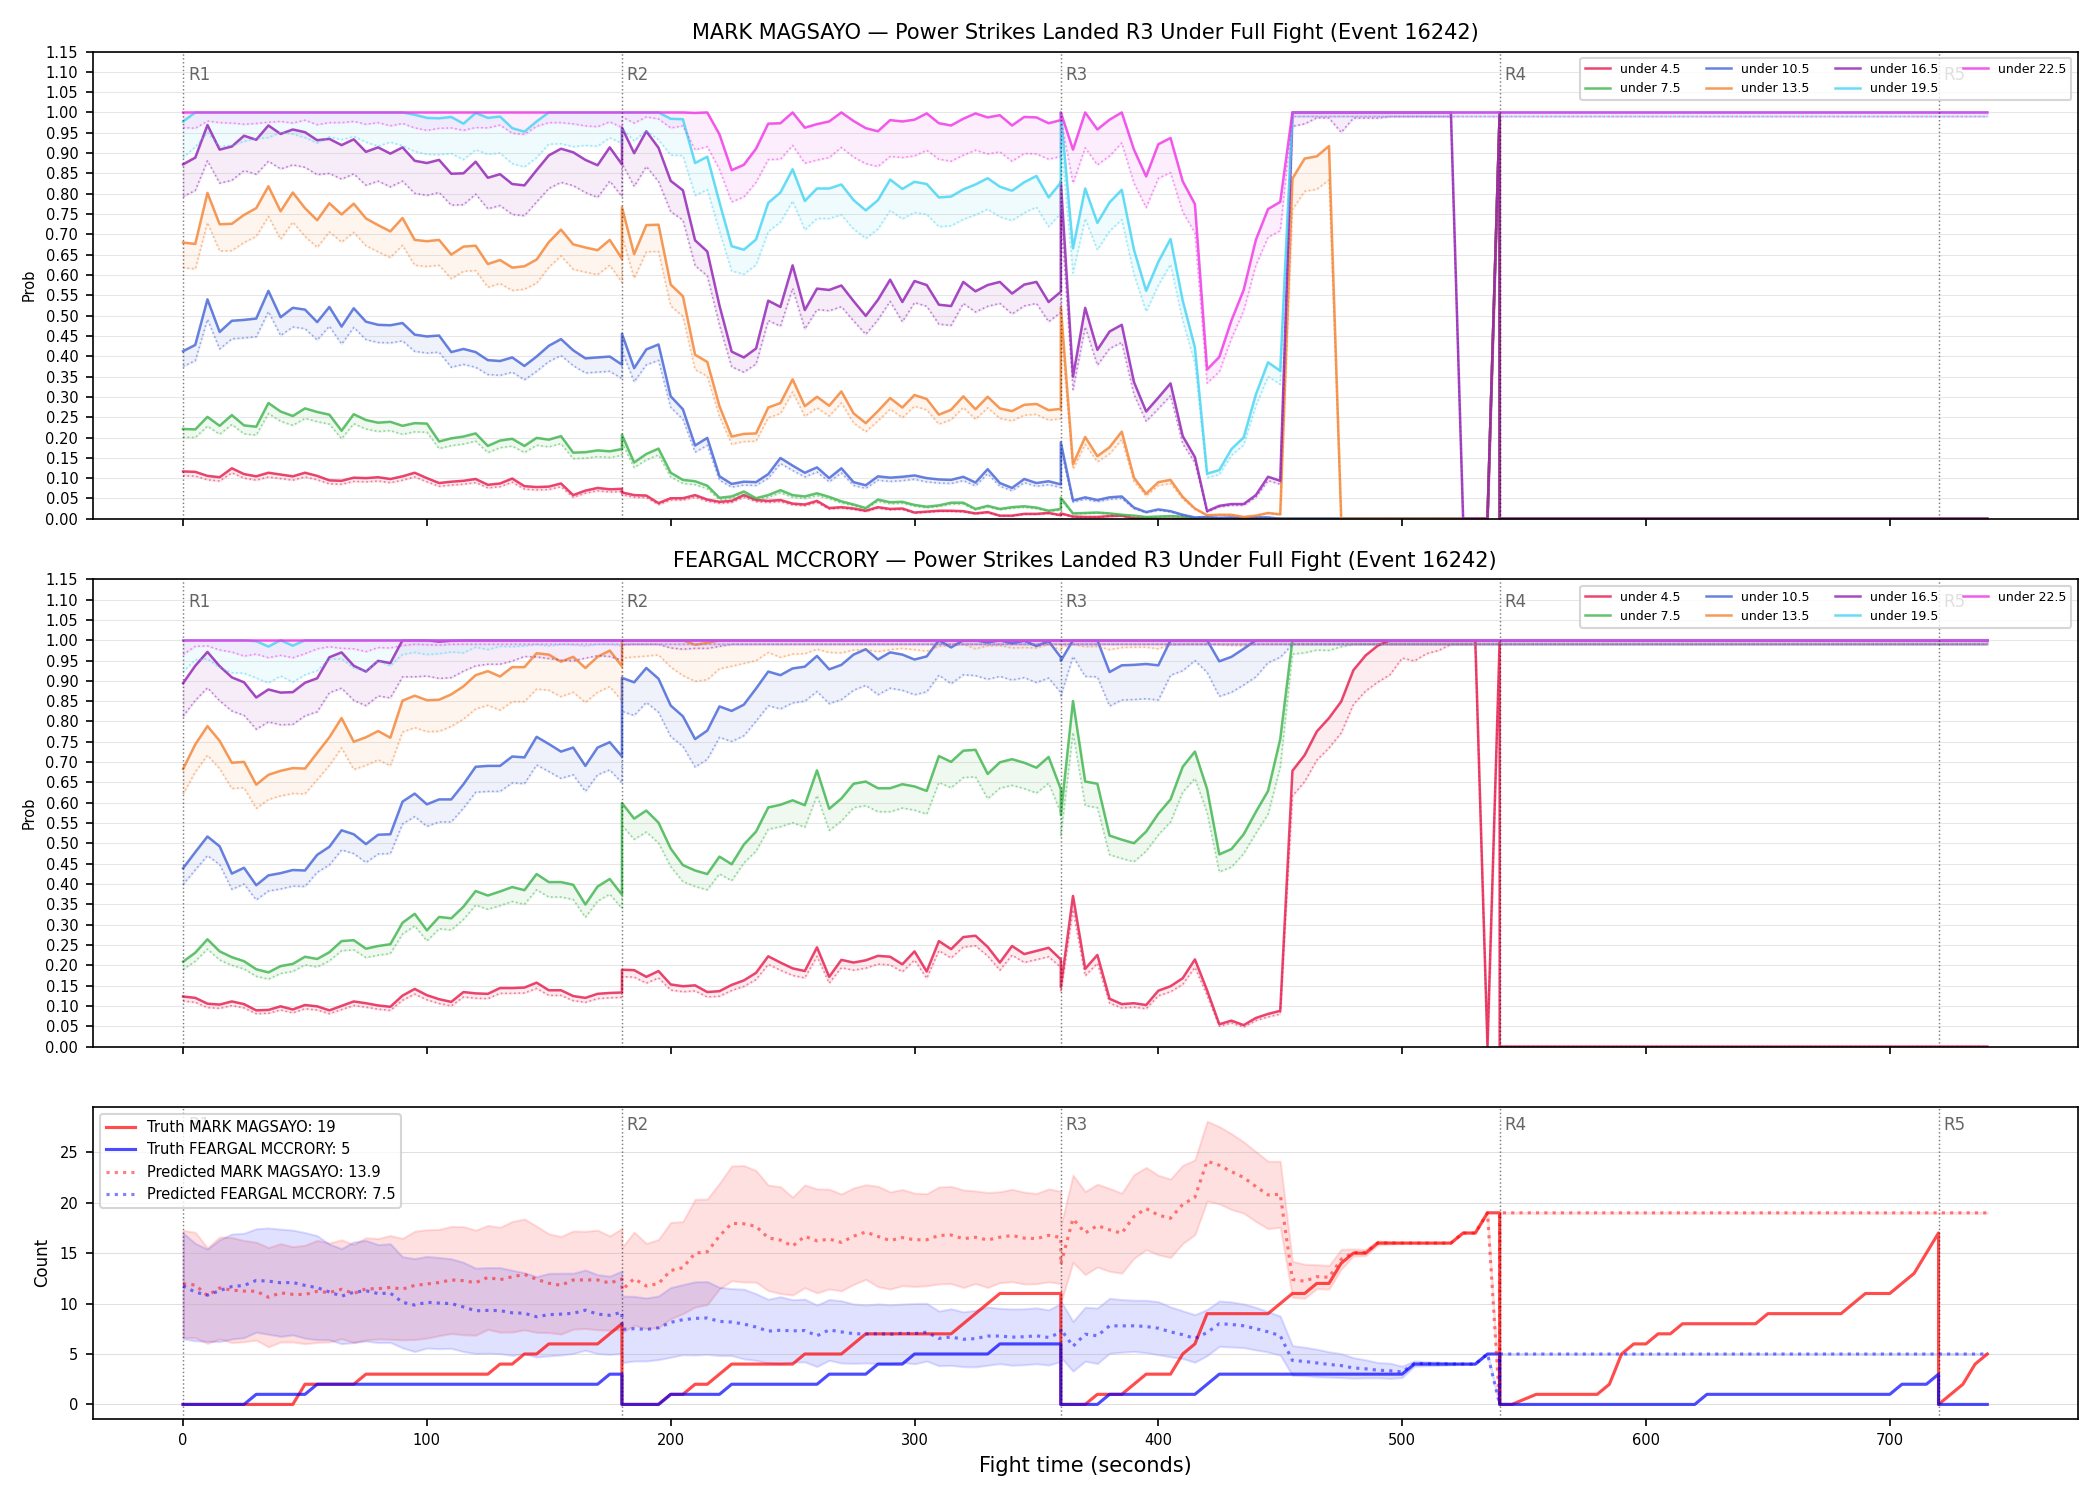Pick 'under 13.5' legend entry in McCrory chart
The image size is (2100, 1500).
[1757, 616]
